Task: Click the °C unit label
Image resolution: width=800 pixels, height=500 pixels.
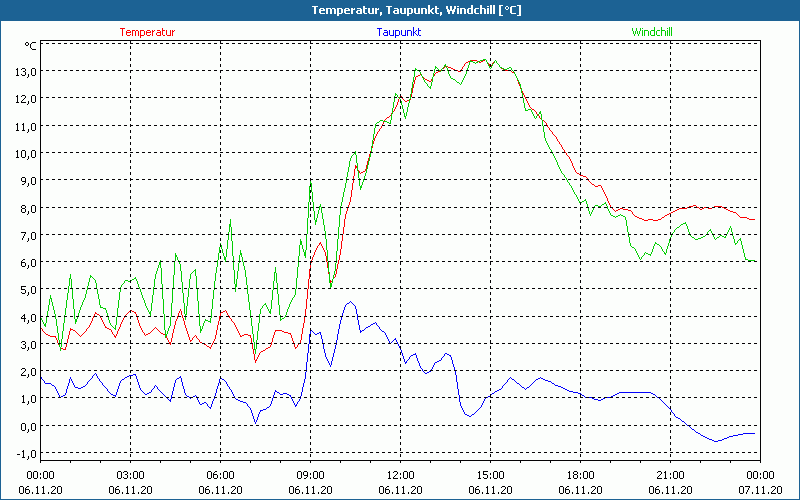Action: point(31,46)
